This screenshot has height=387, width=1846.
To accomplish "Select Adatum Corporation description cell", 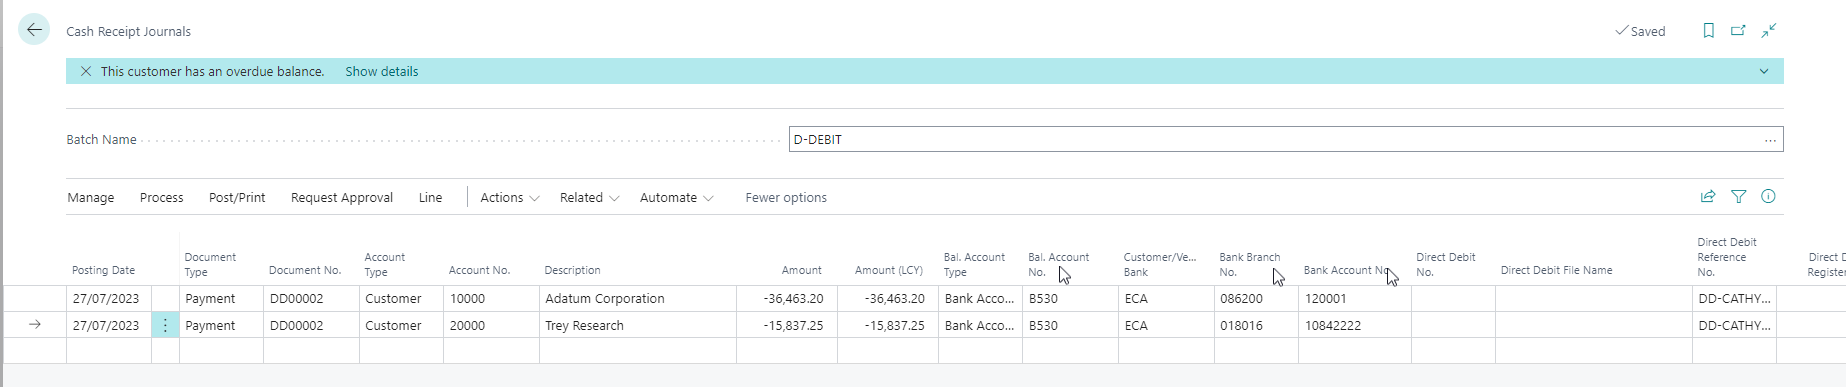I will pyautogui.click(x=638, y=299).
